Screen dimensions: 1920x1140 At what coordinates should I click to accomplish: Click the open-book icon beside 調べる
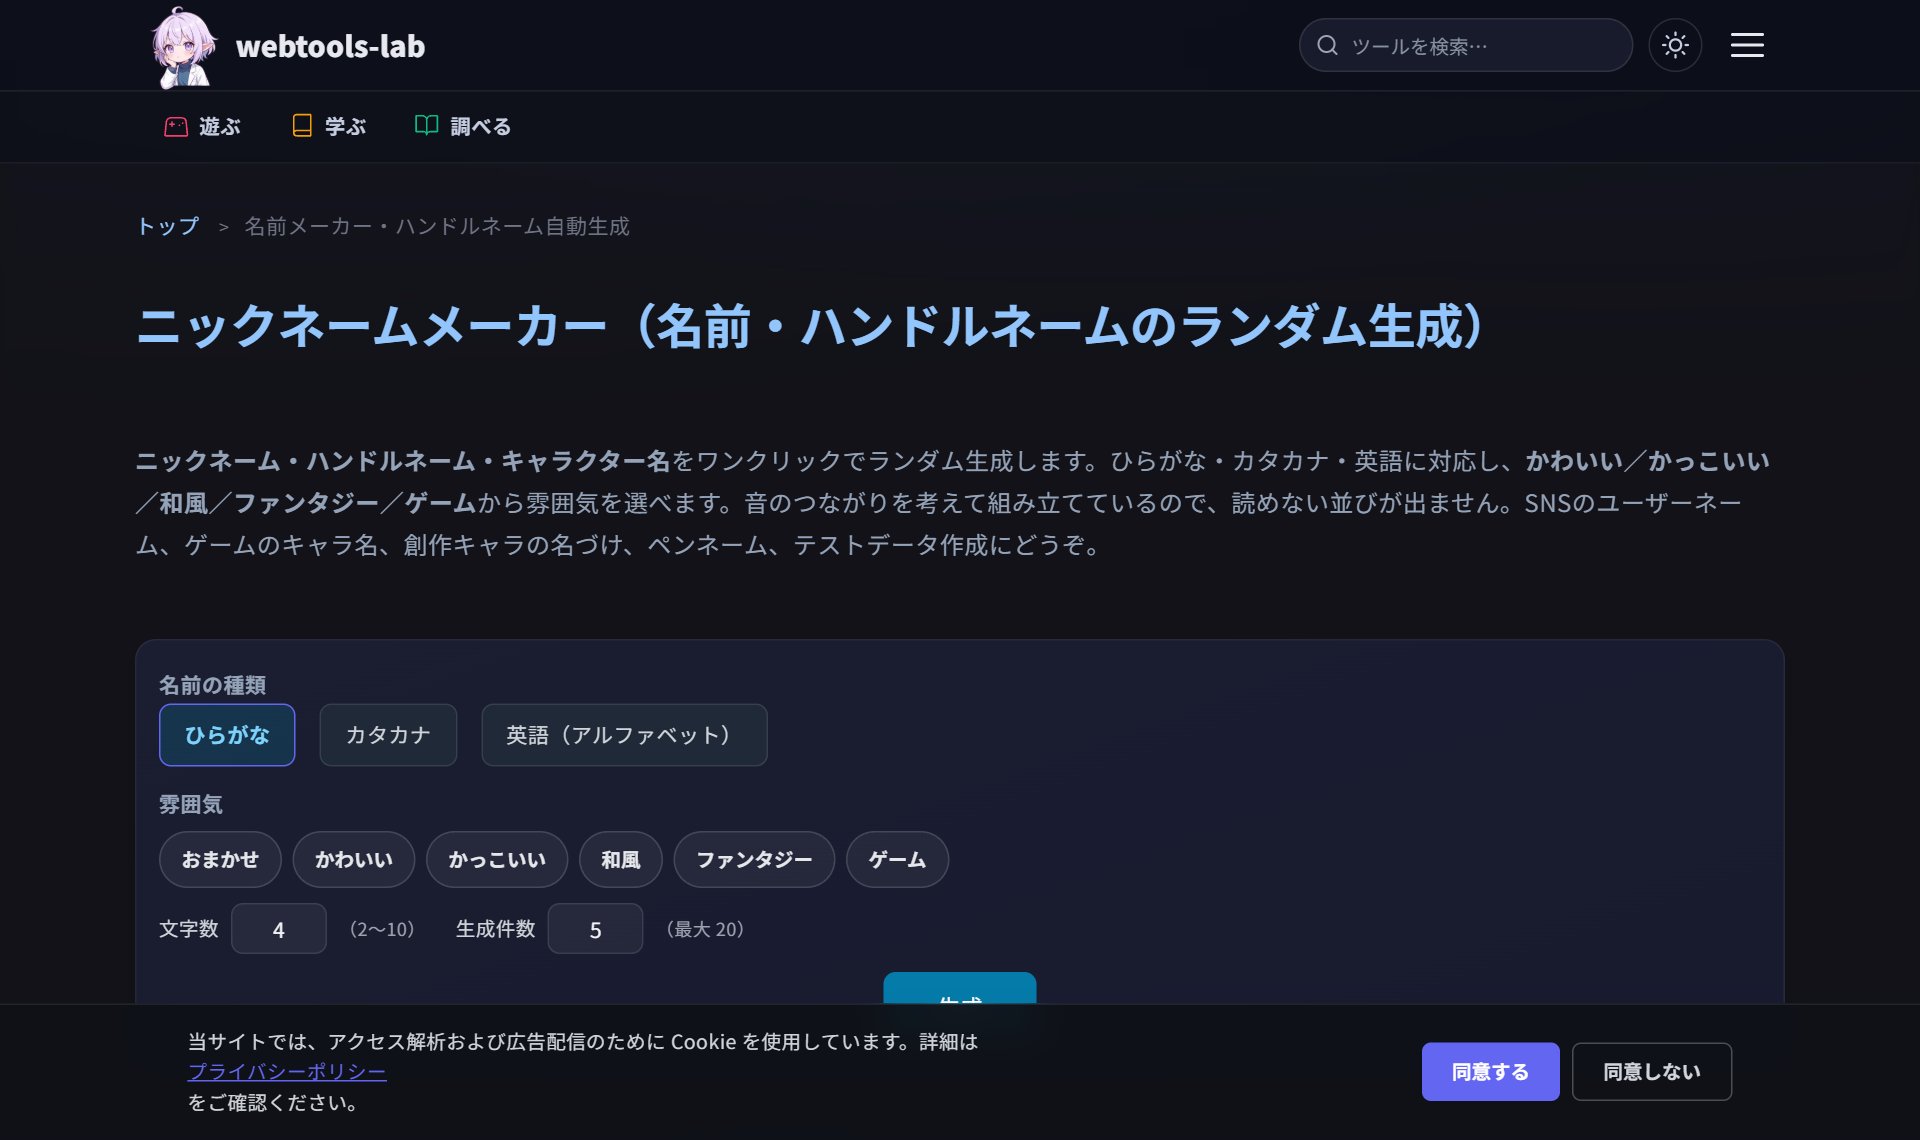pos(427,126)
